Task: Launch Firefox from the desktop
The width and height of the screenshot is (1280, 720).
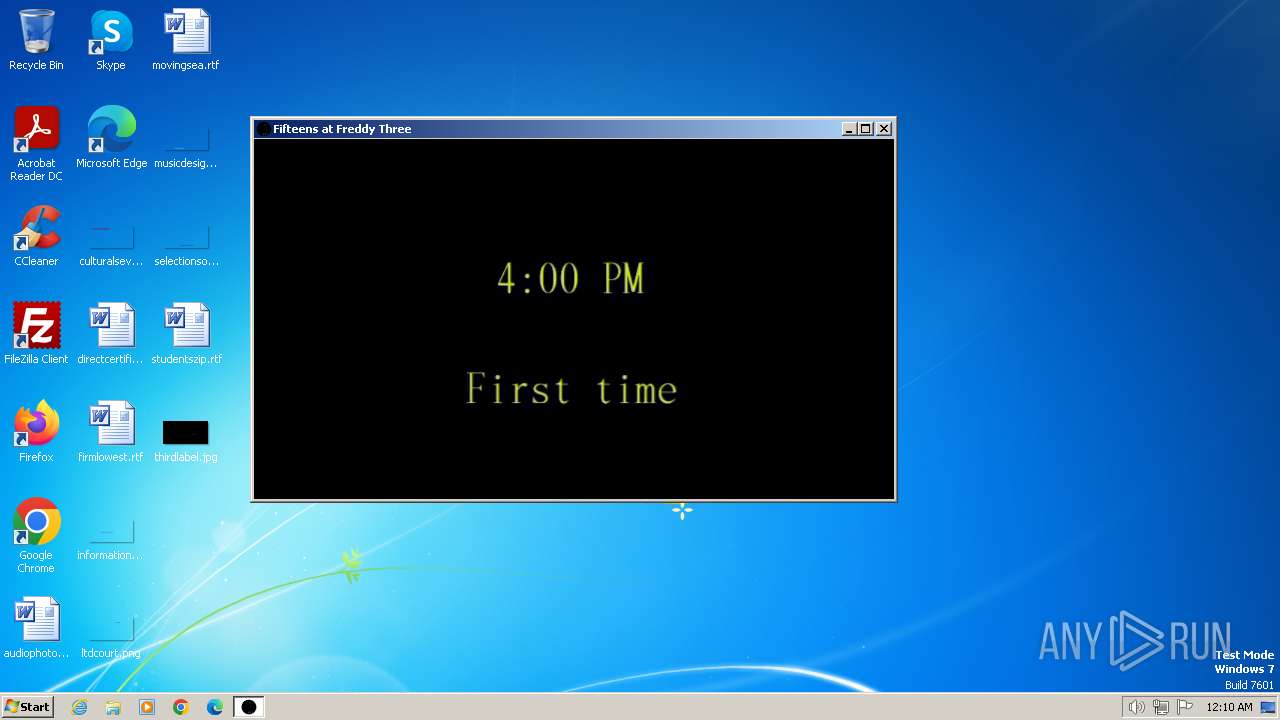Action: coord(36,432)
